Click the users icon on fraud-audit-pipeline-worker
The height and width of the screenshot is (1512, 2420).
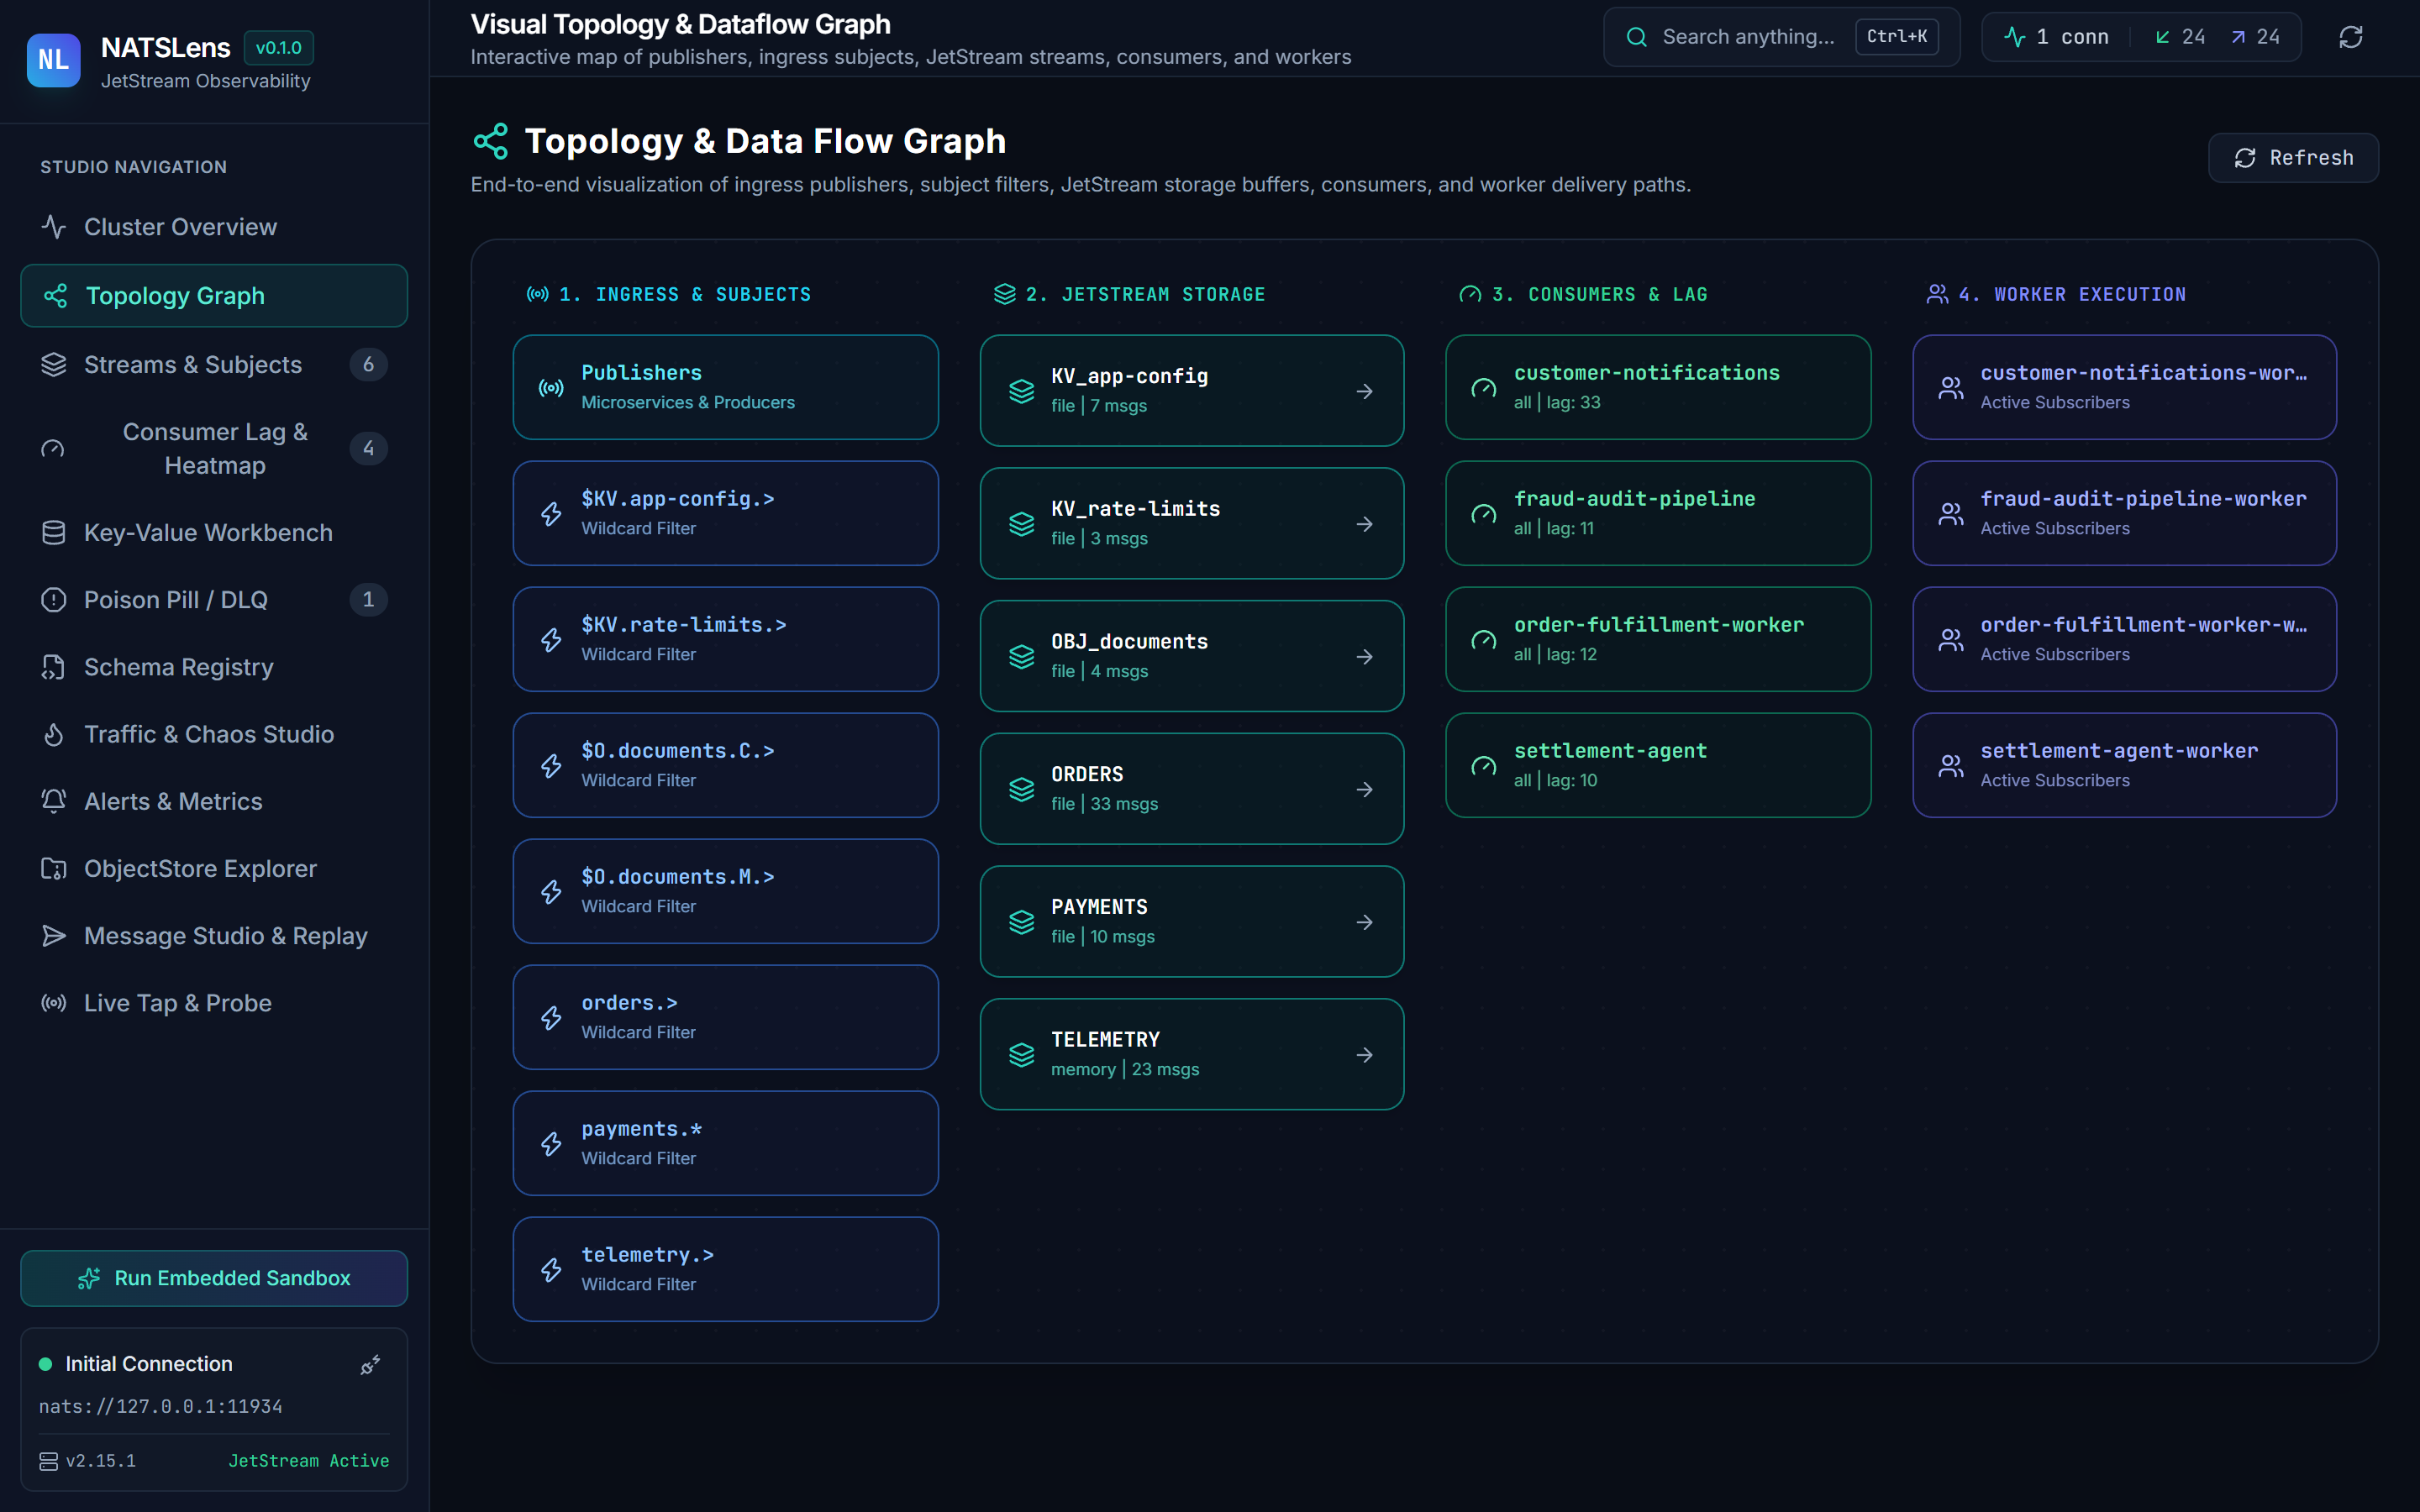click(x=1951, y=514)
